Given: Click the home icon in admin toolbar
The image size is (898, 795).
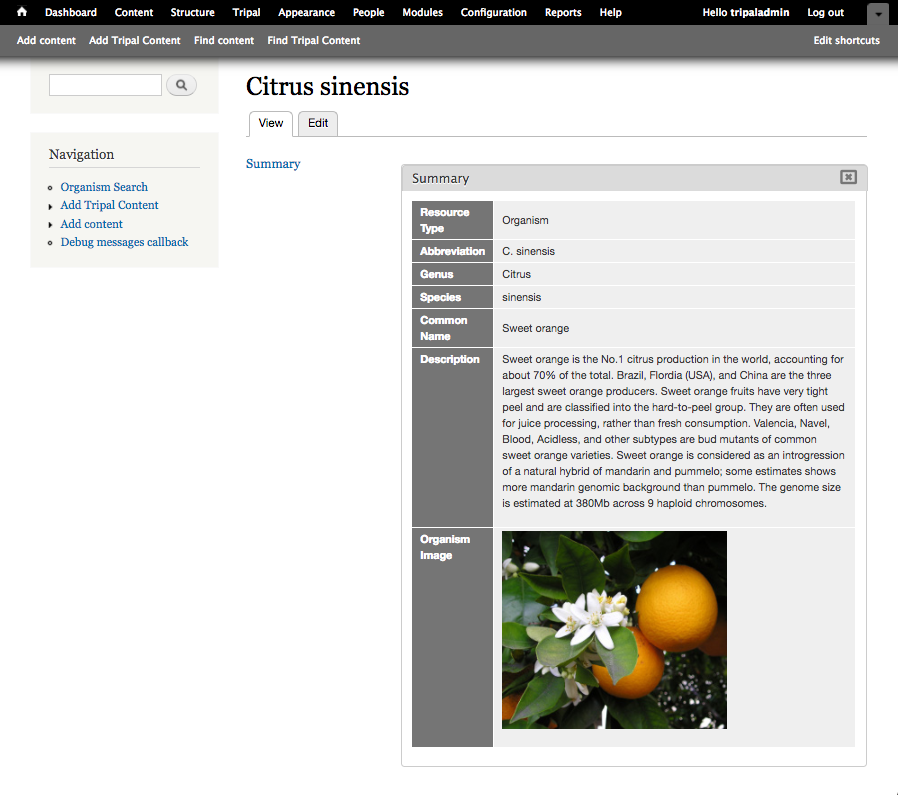Looking at the screenshot, I should coord(22,13).
